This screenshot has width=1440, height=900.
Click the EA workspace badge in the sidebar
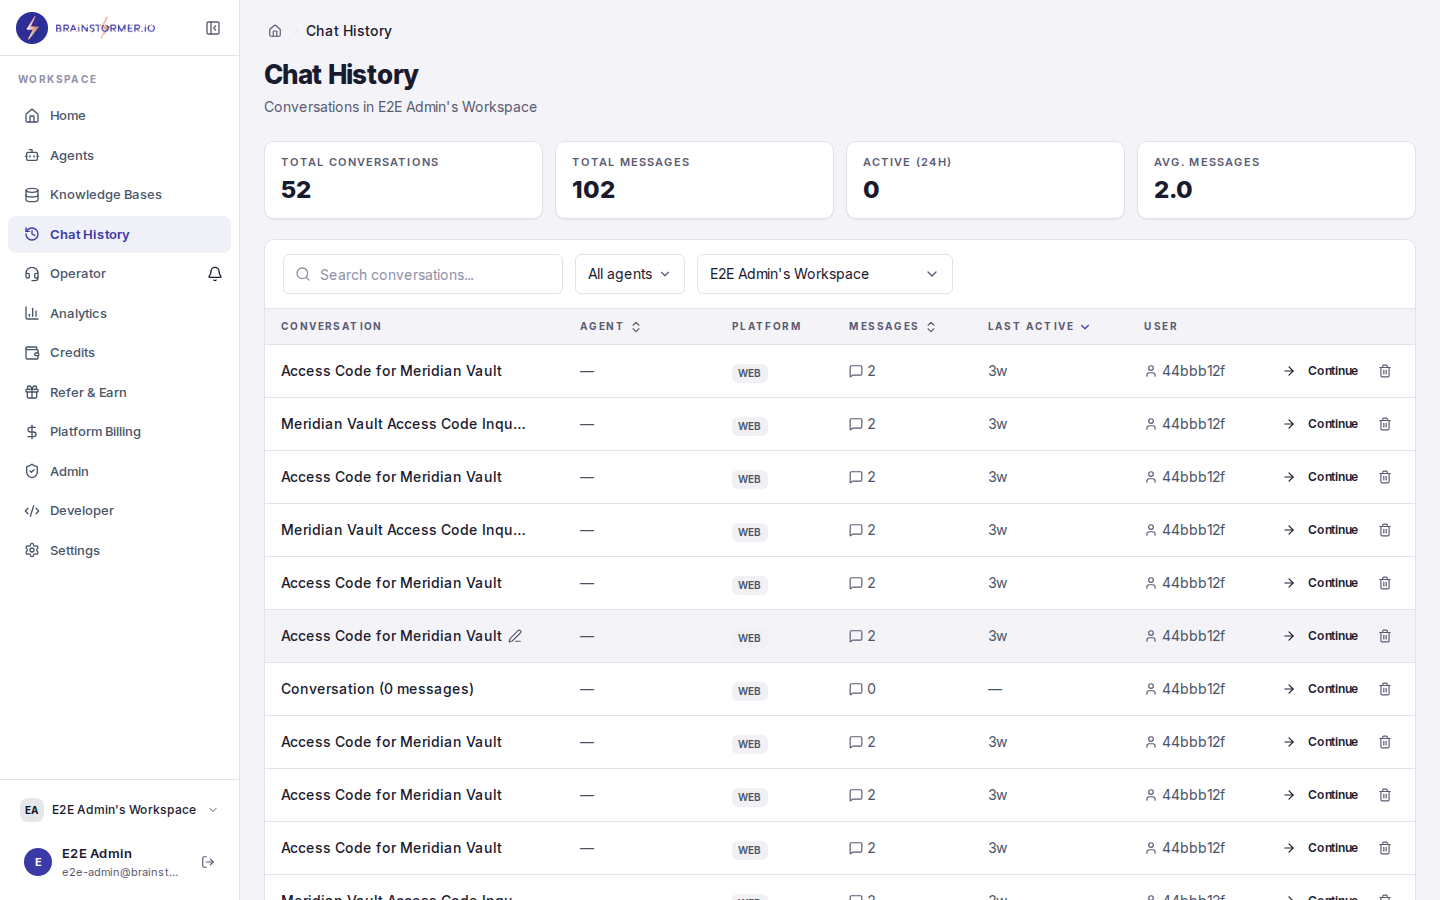tap(32, 810)
